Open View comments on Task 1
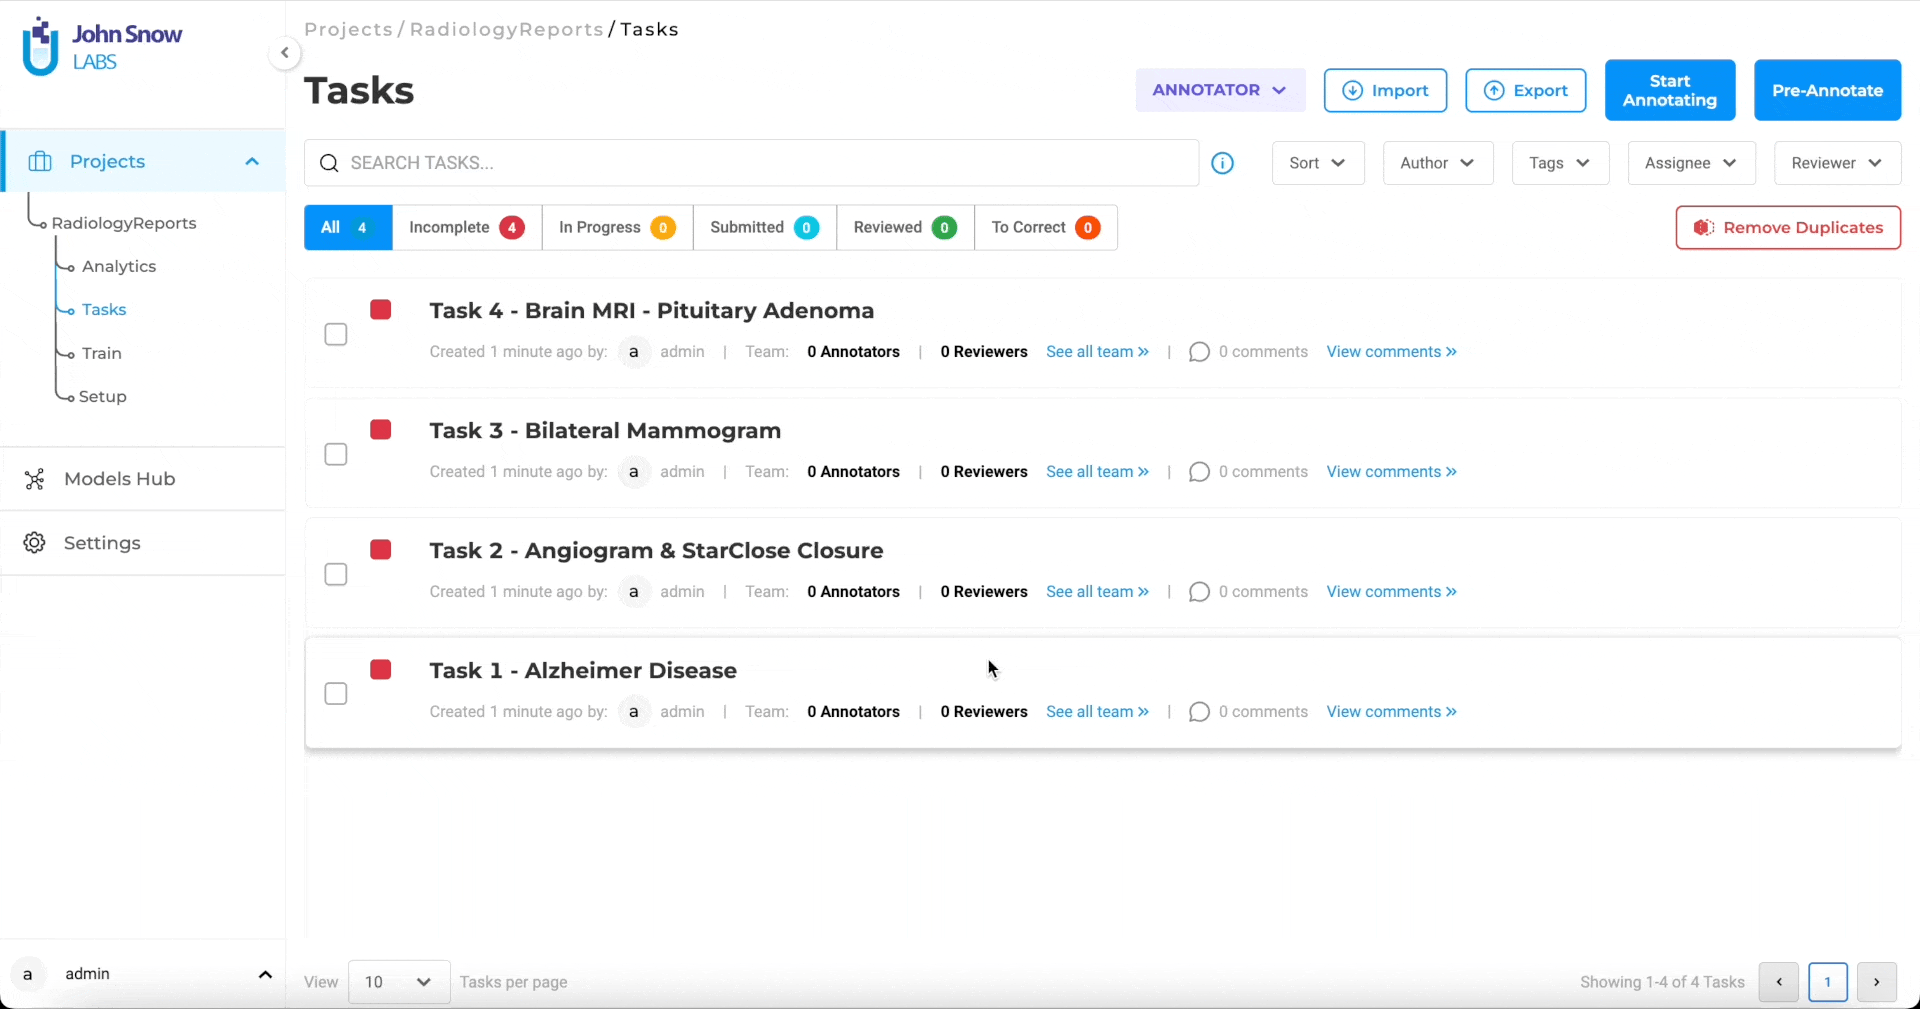The width and height of the screenshot is (1920, 1009). [x=1391, y=712]
